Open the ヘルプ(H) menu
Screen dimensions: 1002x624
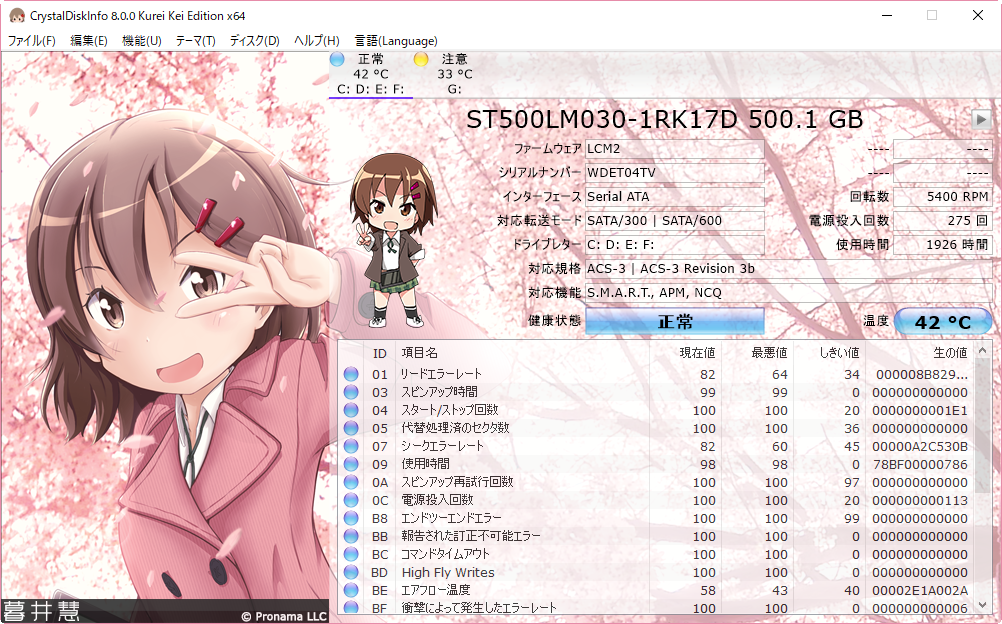coord(316,41)
